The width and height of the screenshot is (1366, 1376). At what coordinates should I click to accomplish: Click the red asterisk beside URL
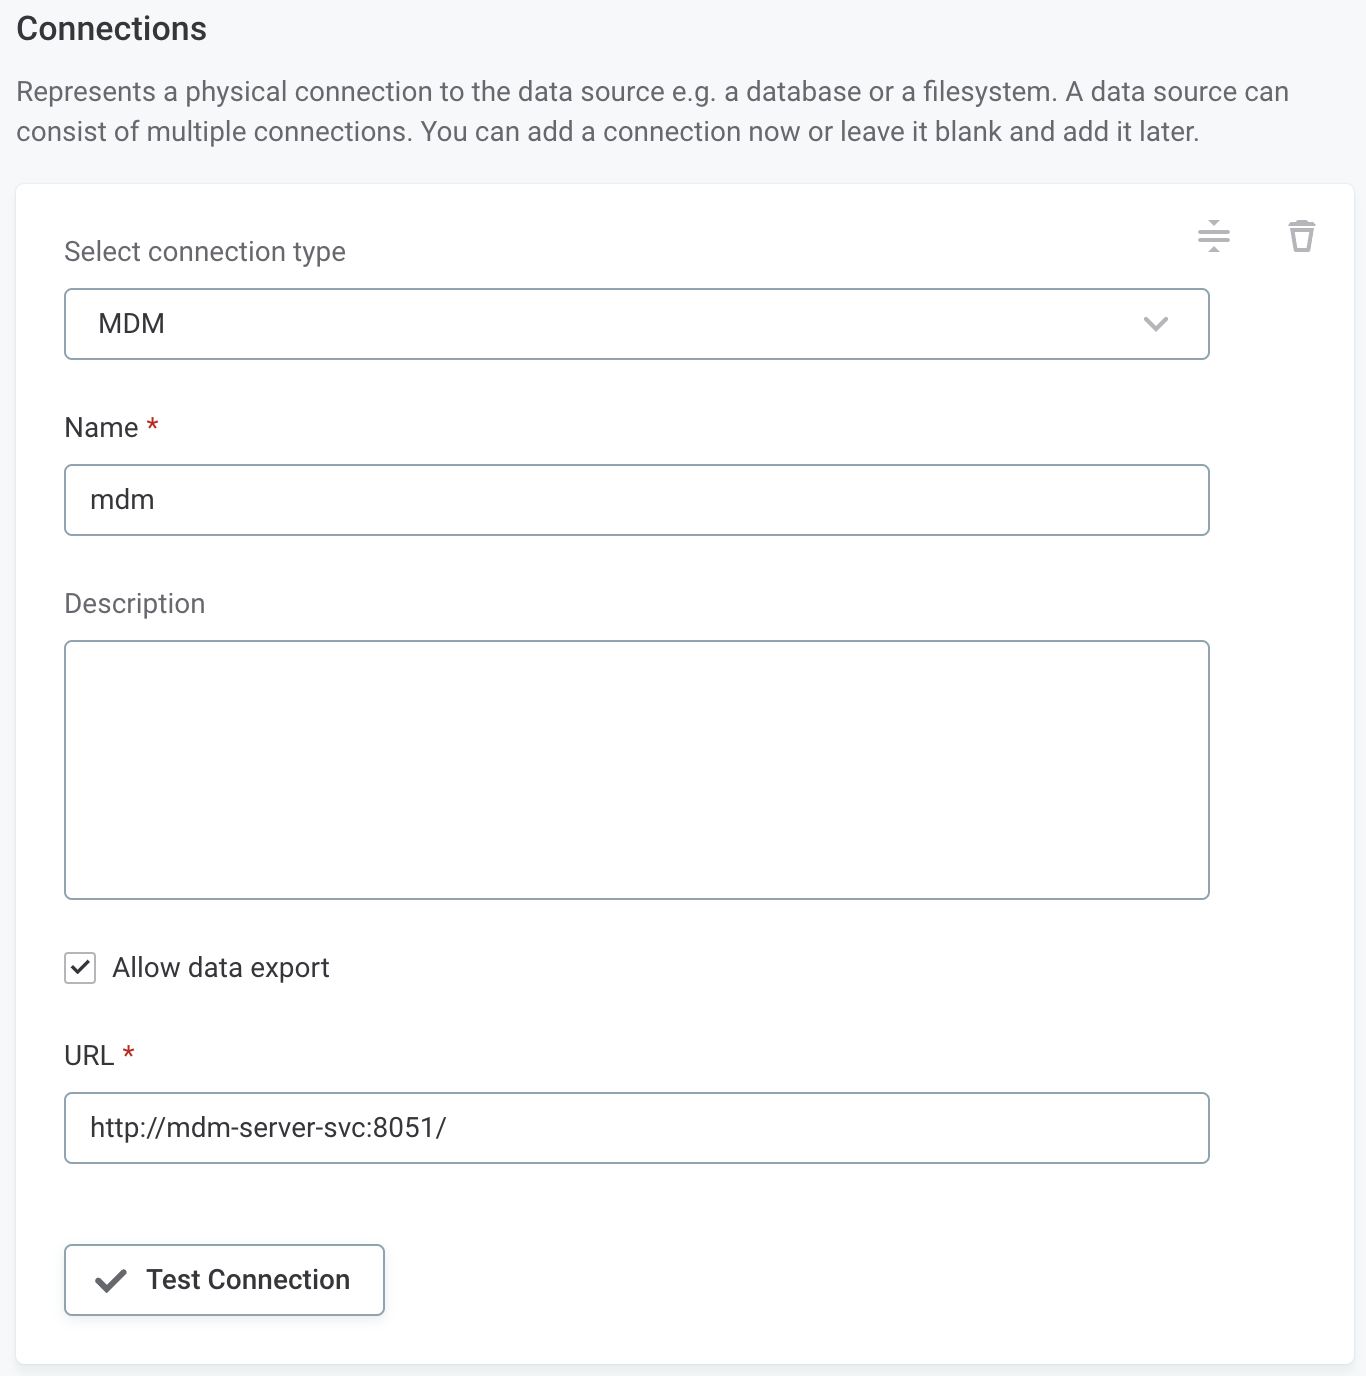pos(128,1053)
